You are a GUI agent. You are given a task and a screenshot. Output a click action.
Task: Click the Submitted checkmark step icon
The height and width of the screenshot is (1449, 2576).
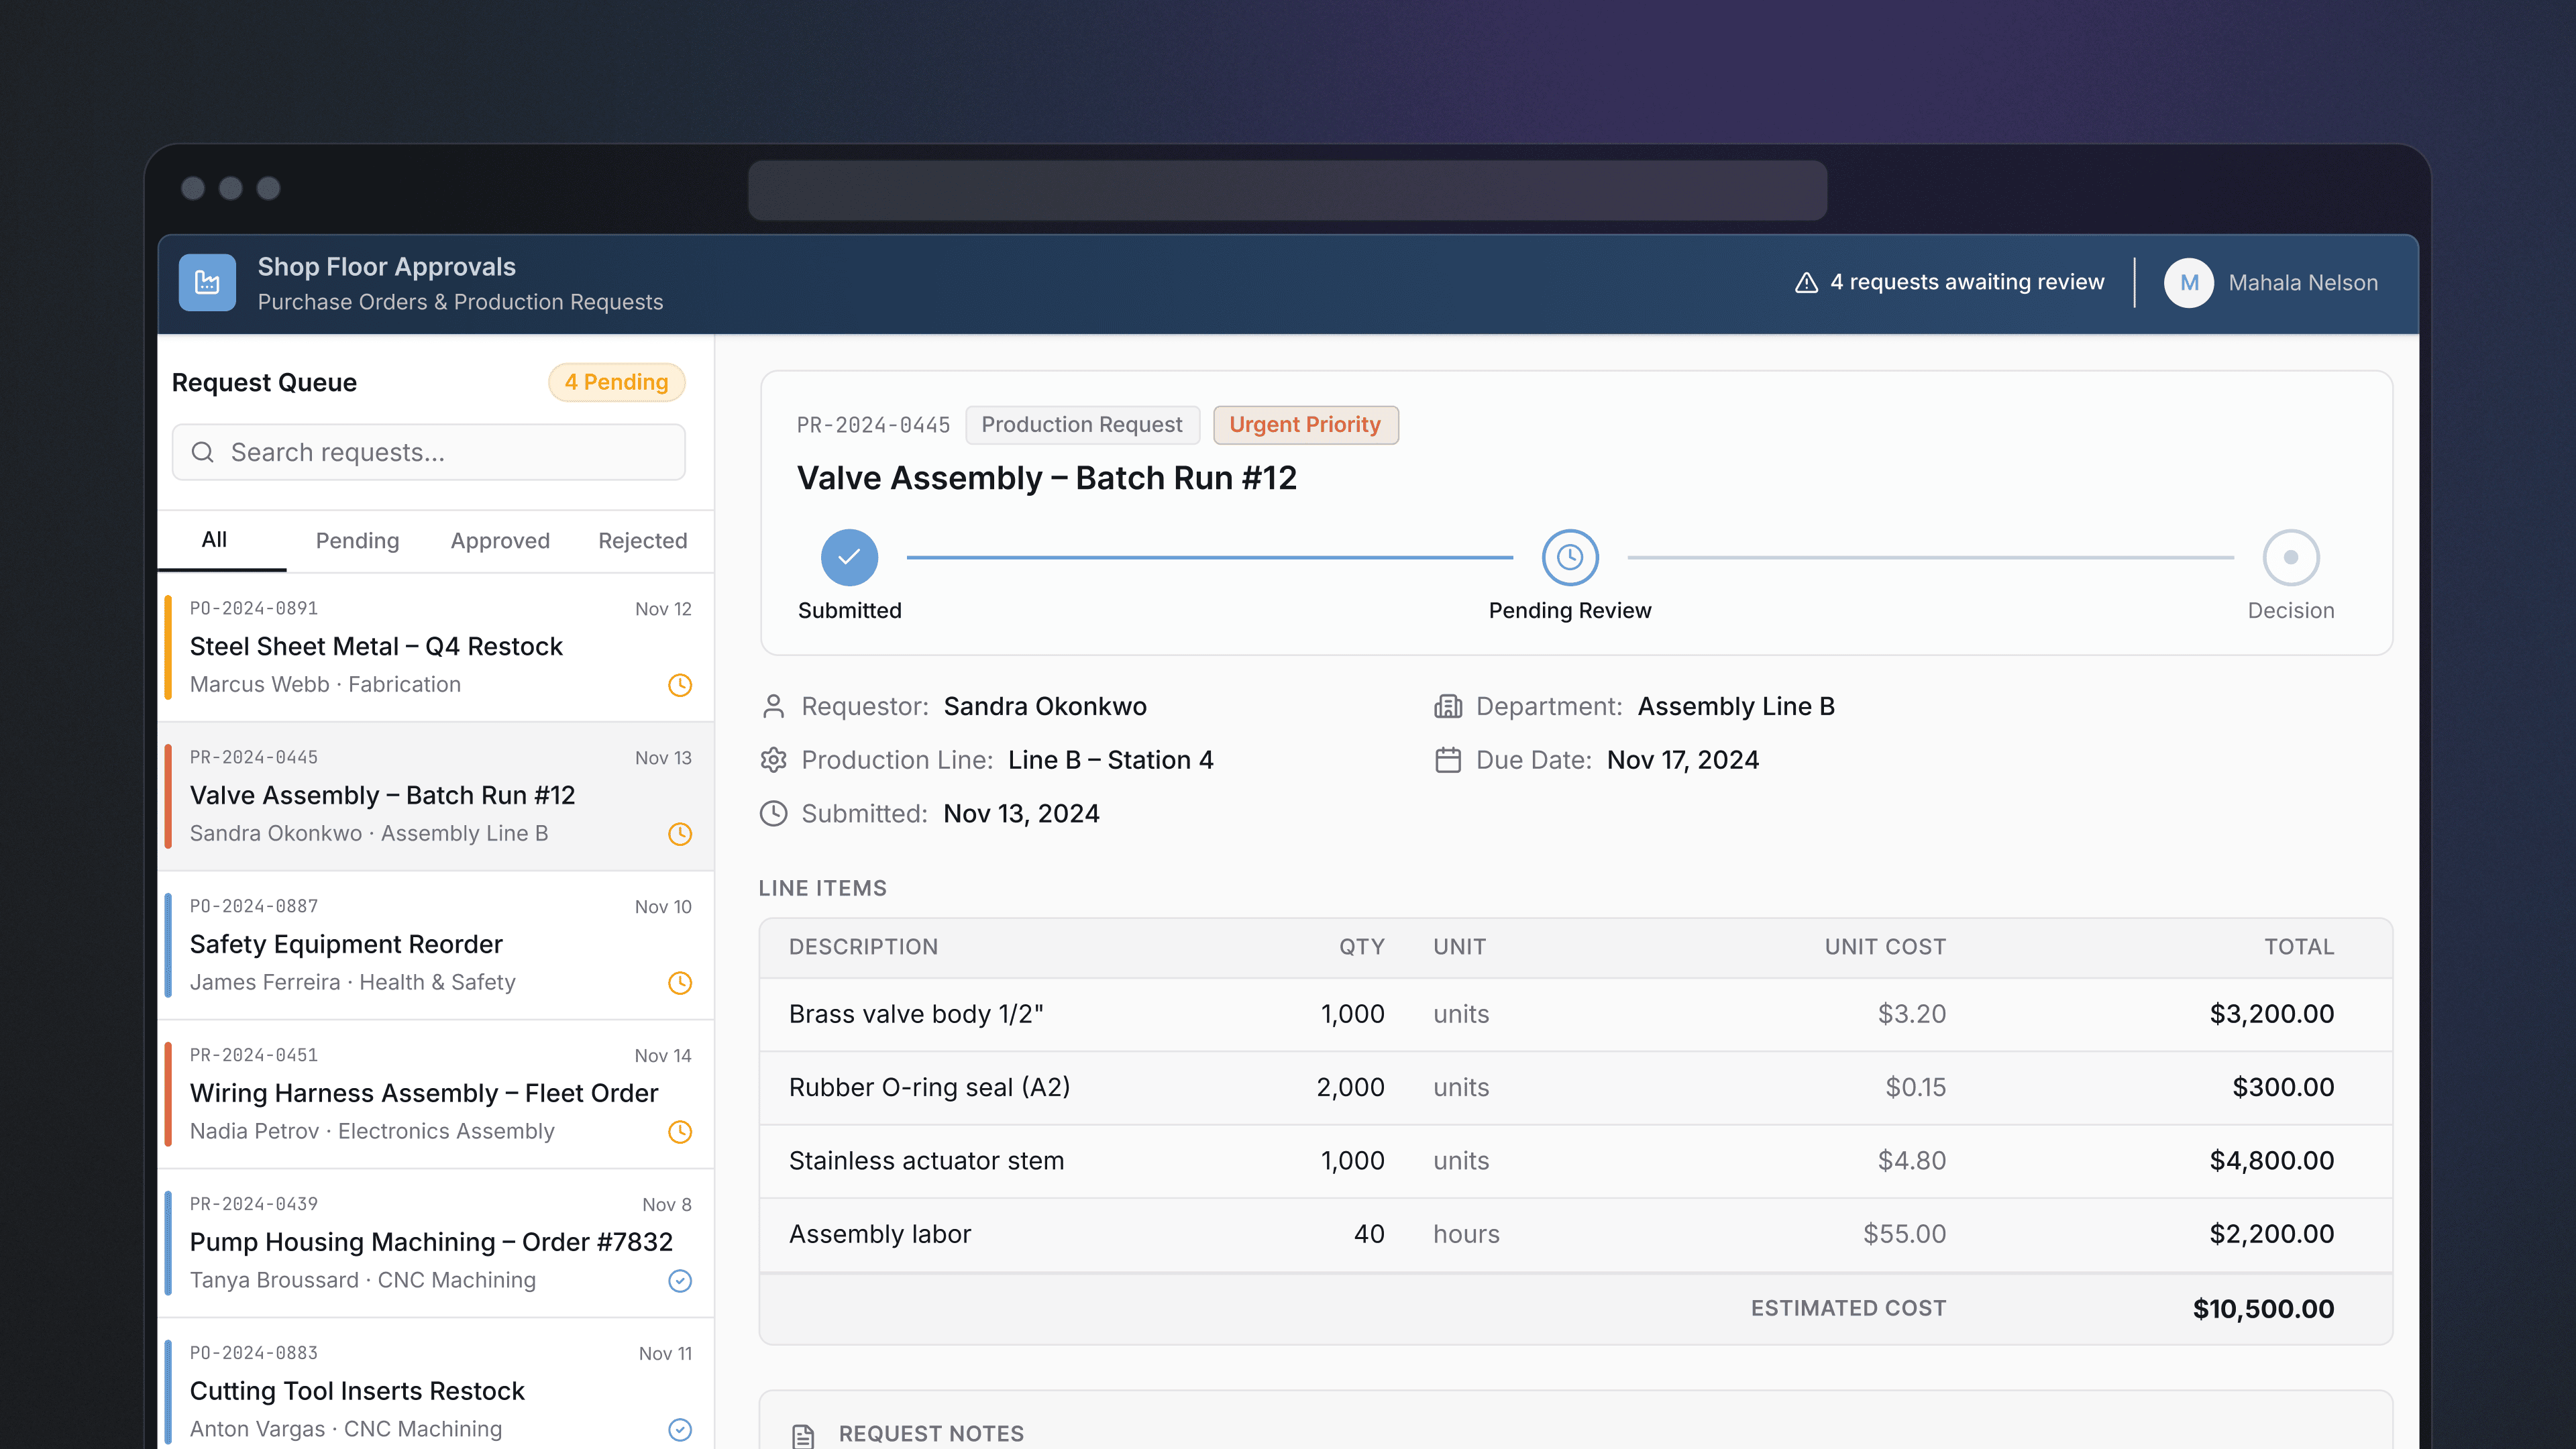pos(849,557)
